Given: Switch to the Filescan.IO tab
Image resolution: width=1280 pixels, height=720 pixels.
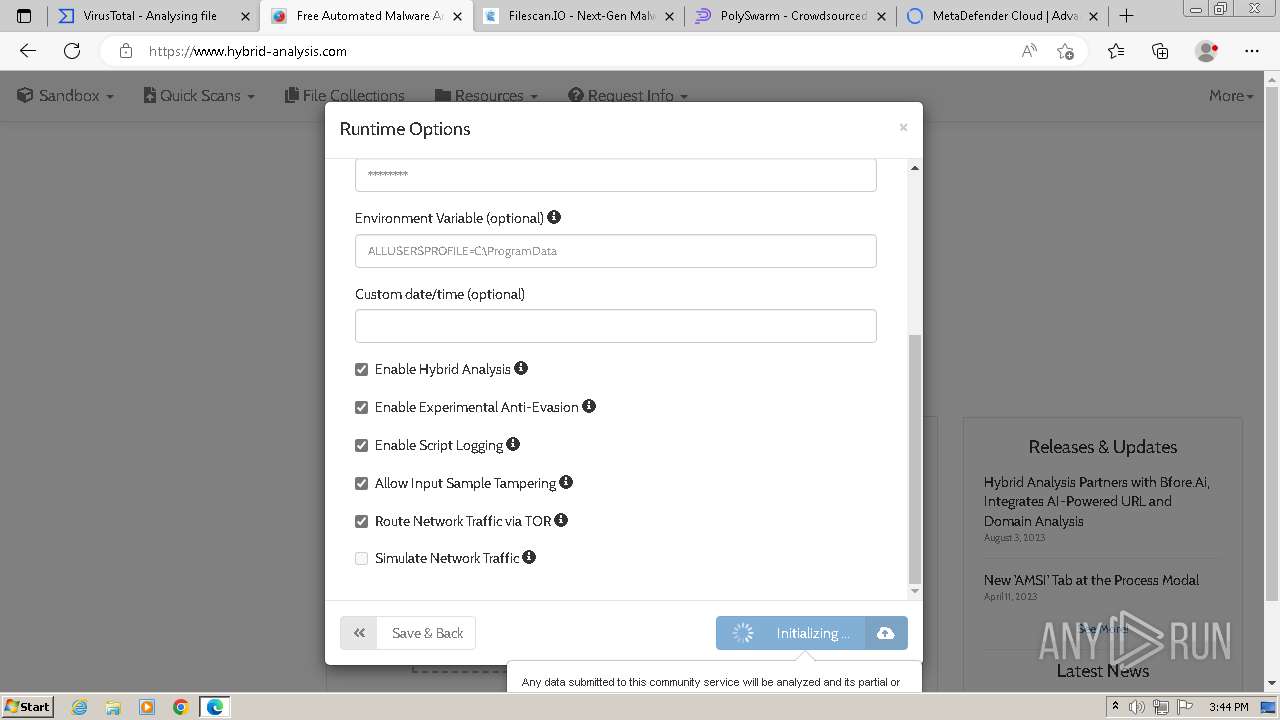Looking at the screenshot, I should tap(580, 16).
